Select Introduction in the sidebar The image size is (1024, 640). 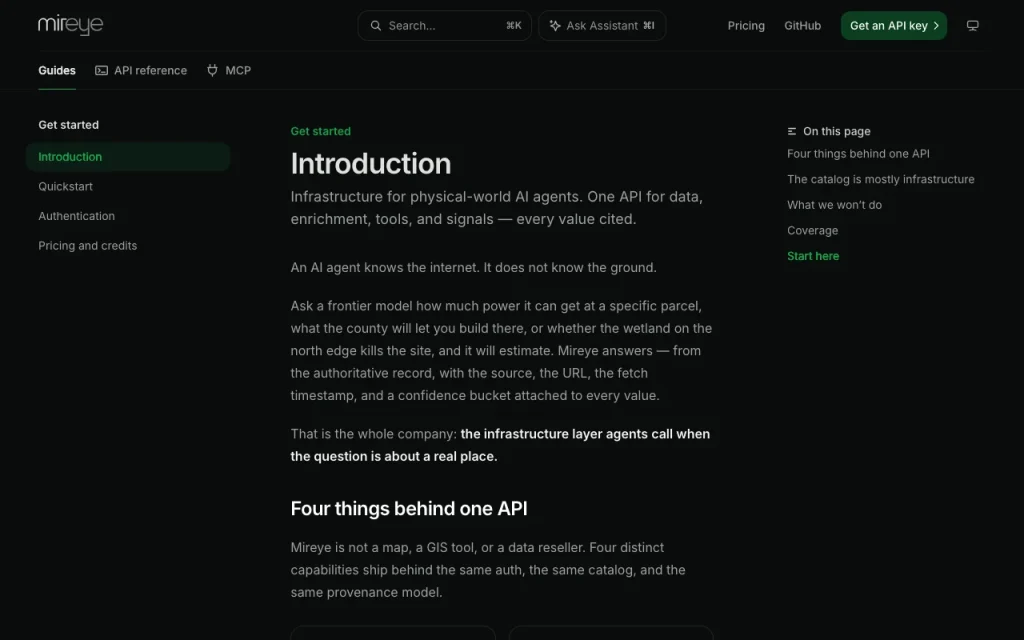pos(128,157)
